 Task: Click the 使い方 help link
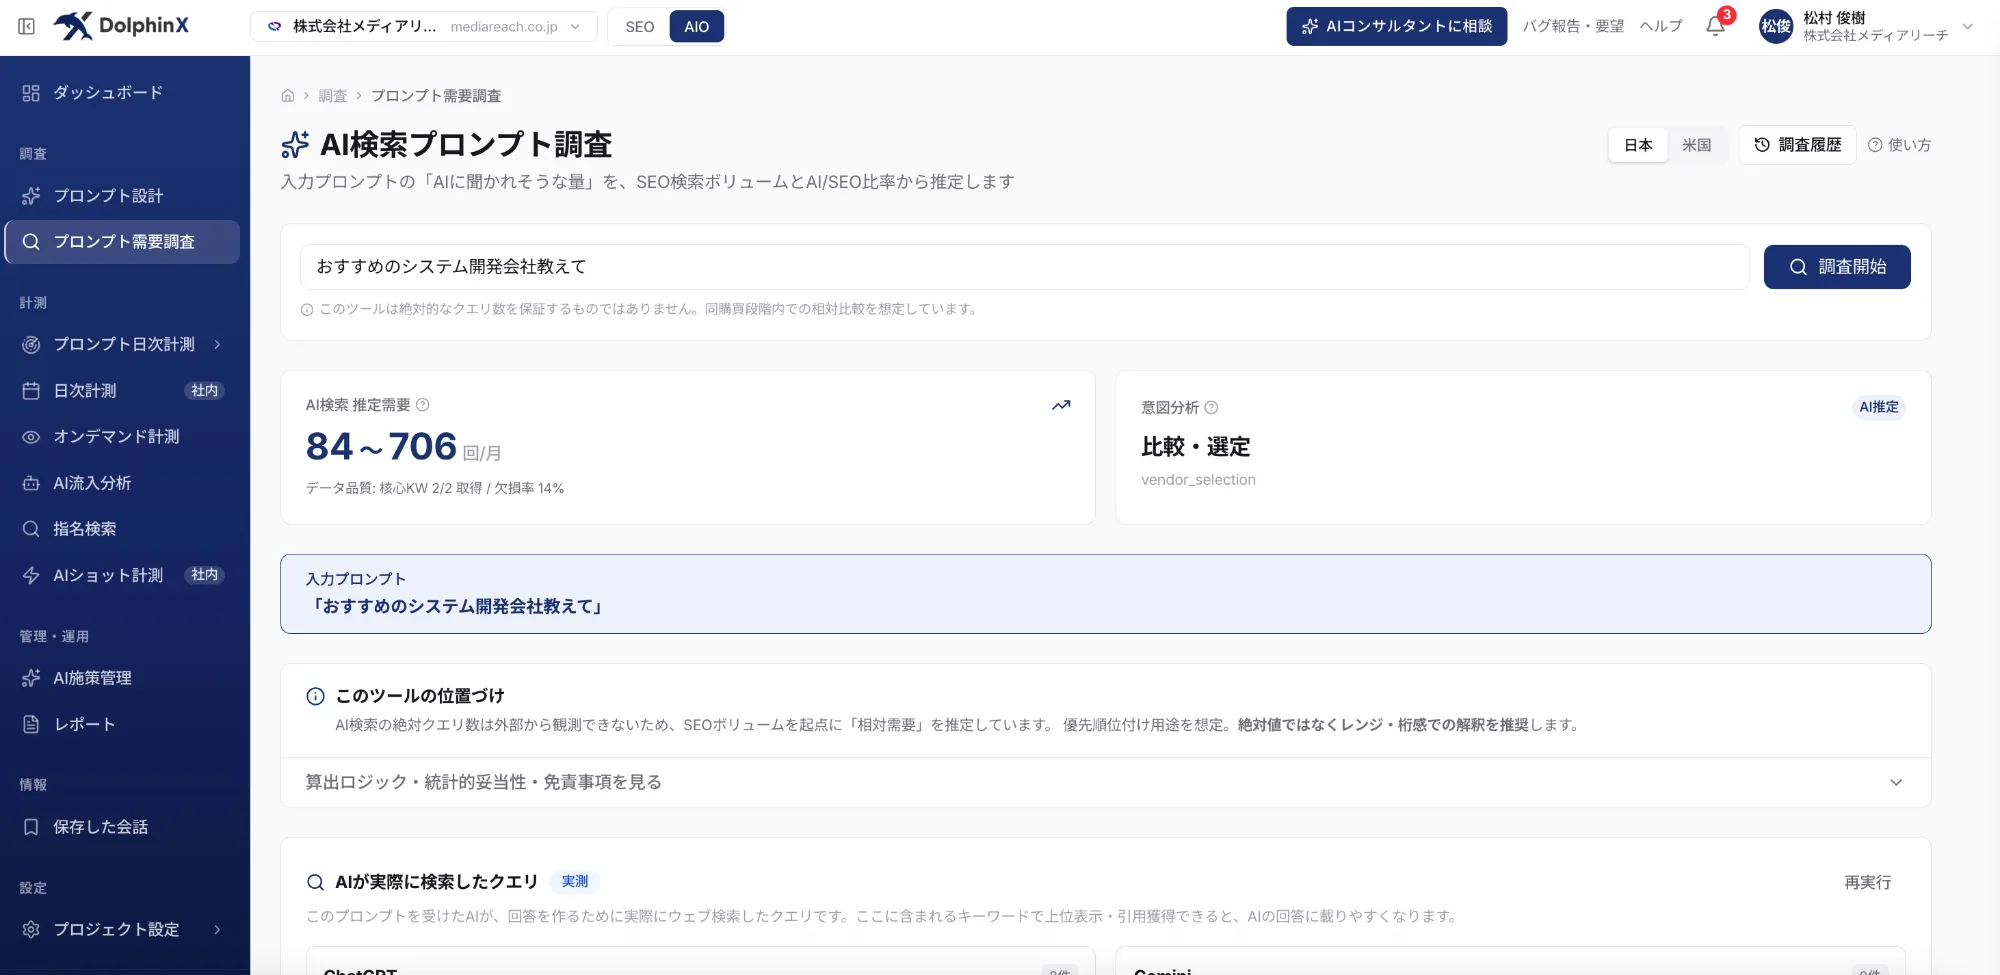(x=1899, y=145)
